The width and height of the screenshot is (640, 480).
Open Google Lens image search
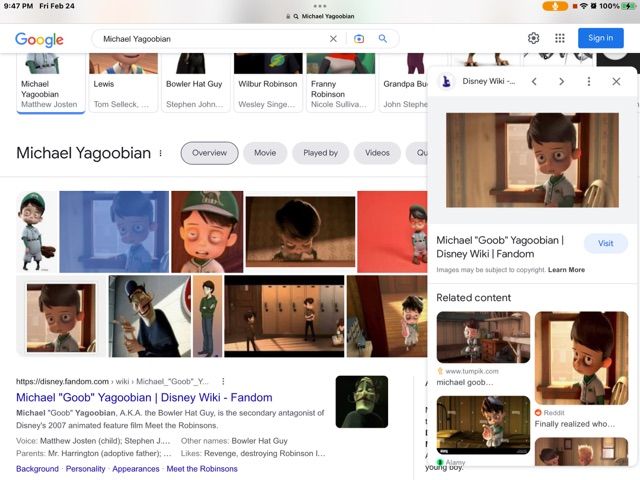(x=359, y=39)
